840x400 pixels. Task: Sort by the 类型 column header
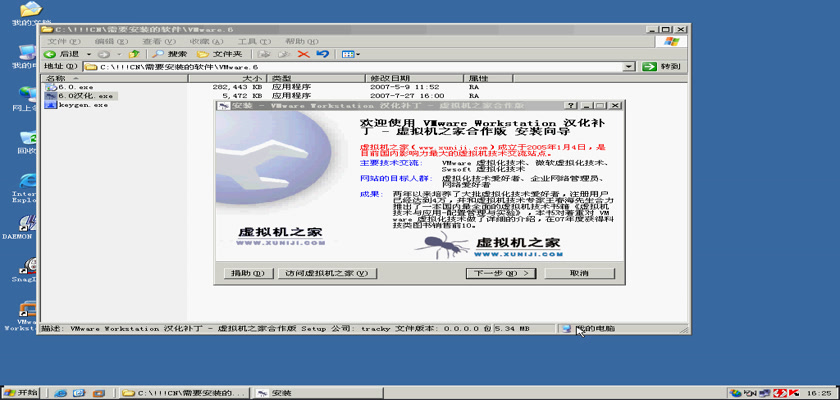coord(316,79)
